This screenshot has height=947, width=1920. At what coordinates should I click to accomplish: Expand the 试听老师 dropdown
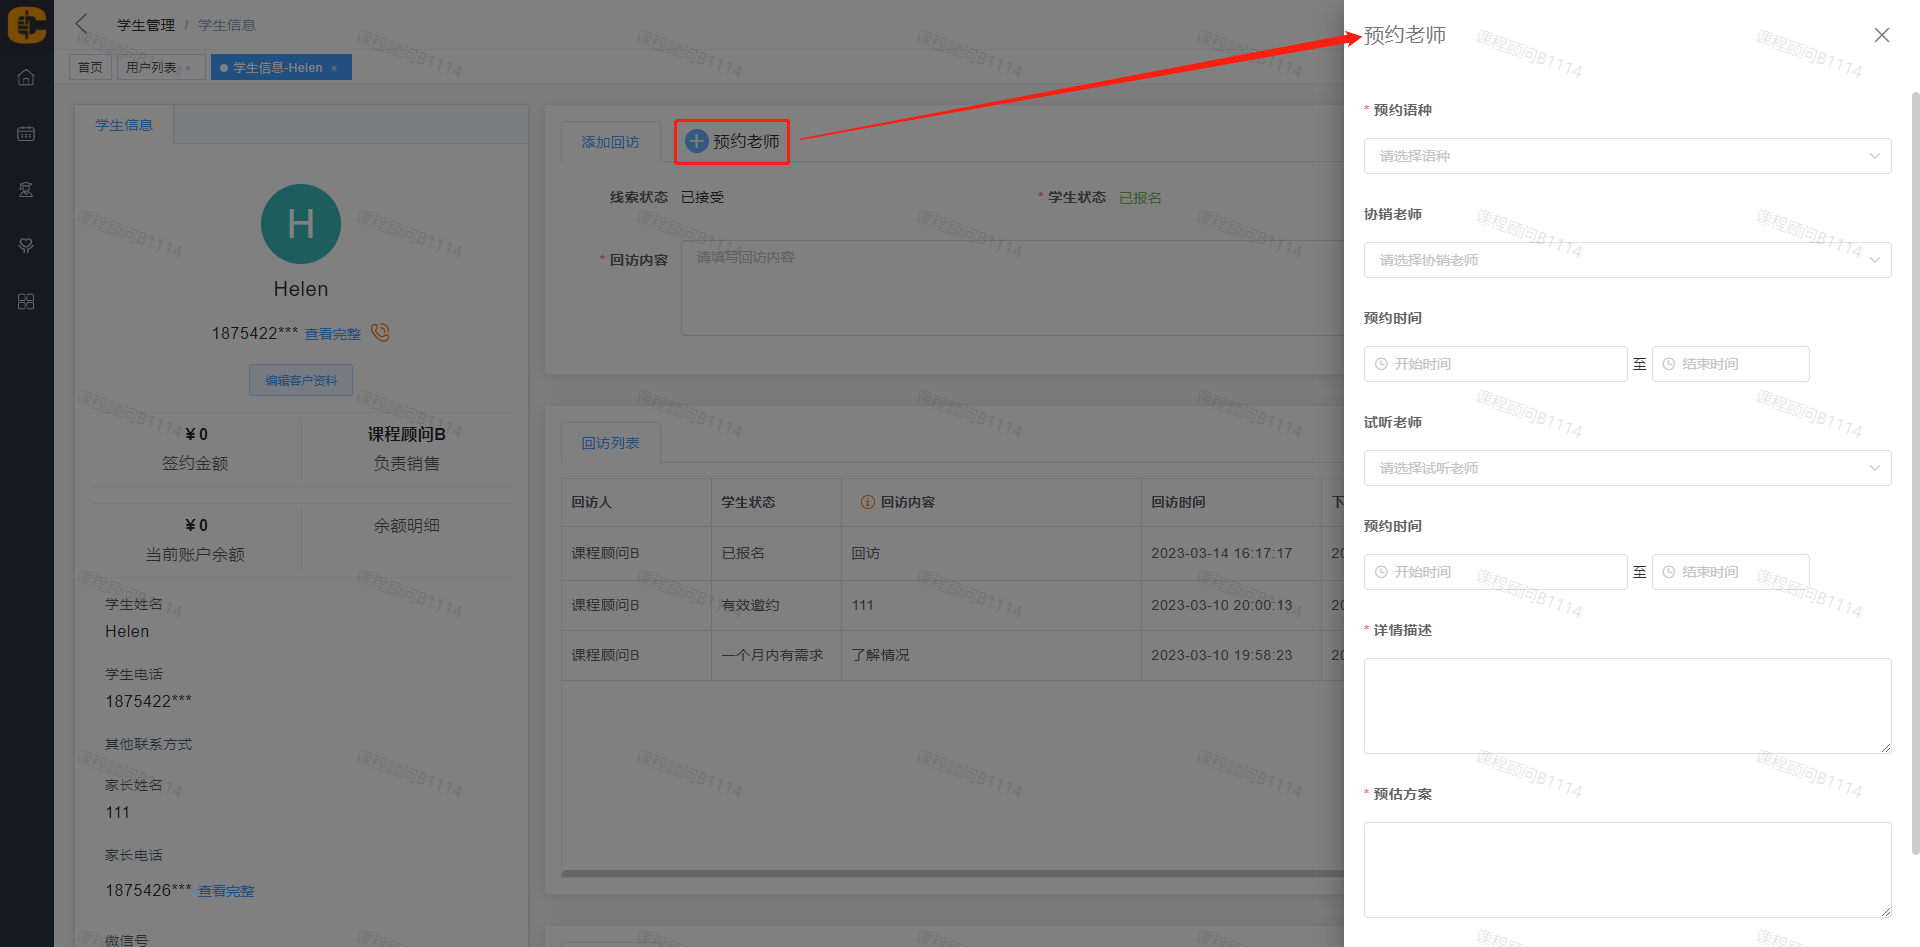[x=1627, y=468]
